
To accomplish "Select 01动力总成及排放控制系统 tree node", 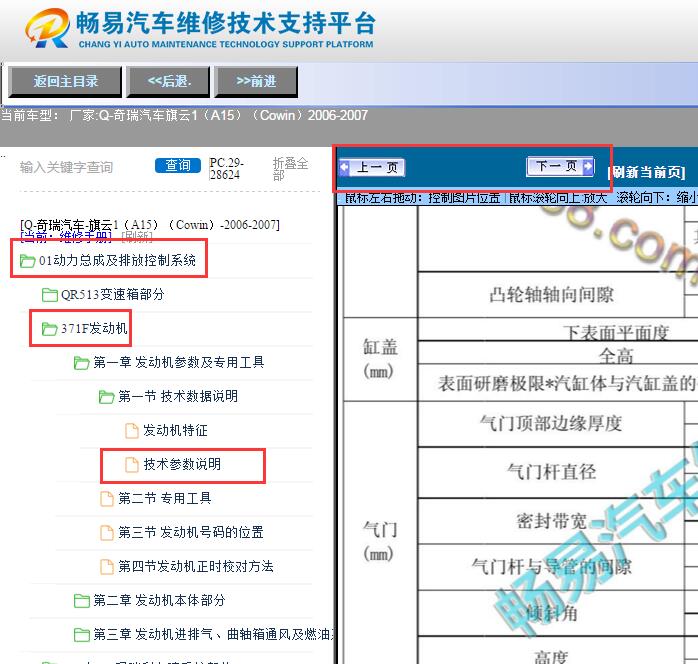I will (118, 260).
